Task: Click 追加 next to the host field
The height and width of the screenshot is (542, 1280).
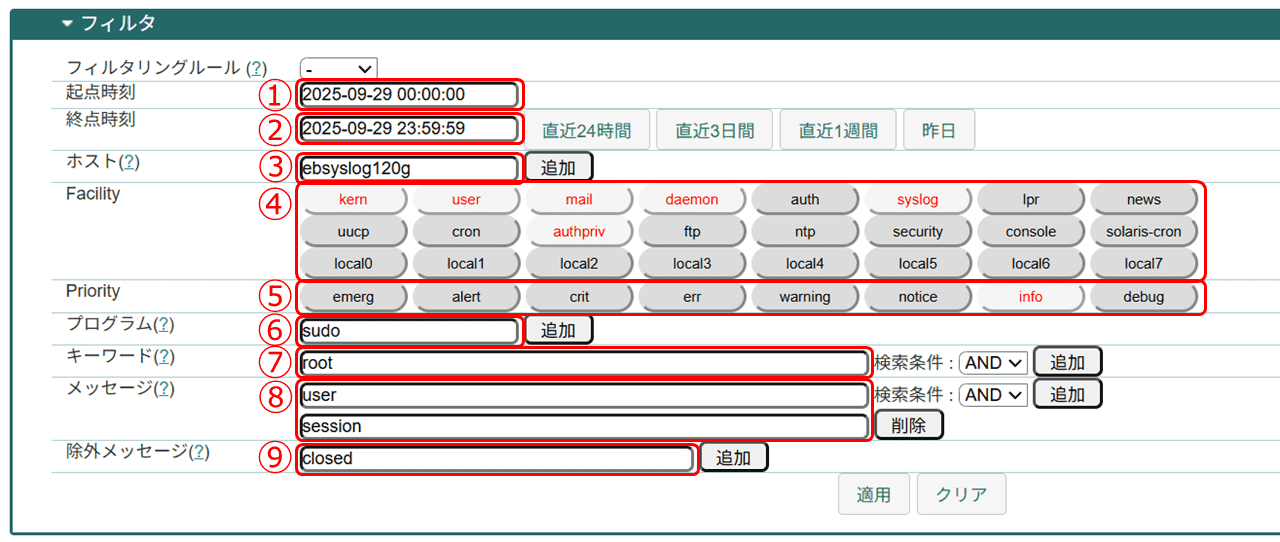Action: tap(558, 167)
